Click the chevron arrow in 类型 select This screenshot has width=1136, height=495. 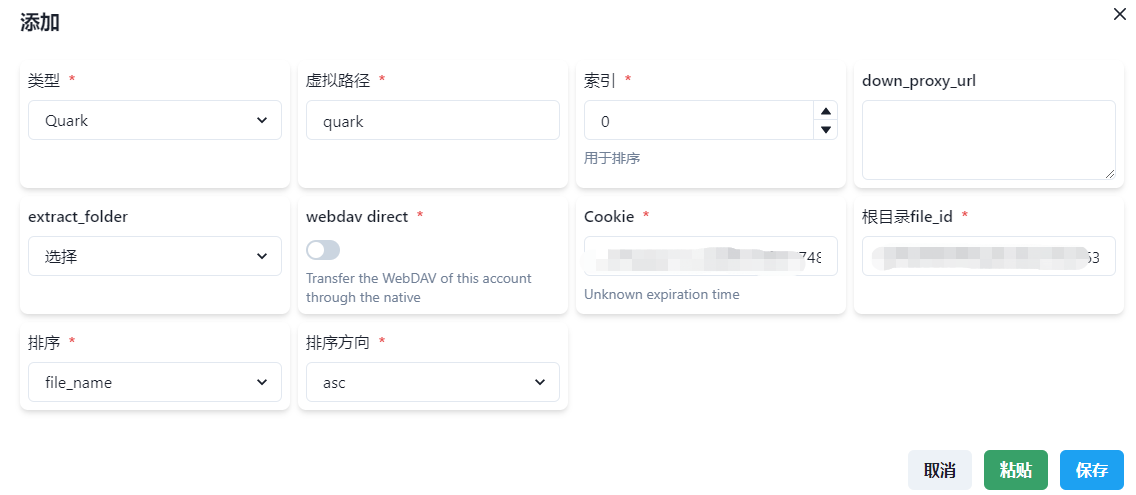pyautogui.click(x=262, y=120)
